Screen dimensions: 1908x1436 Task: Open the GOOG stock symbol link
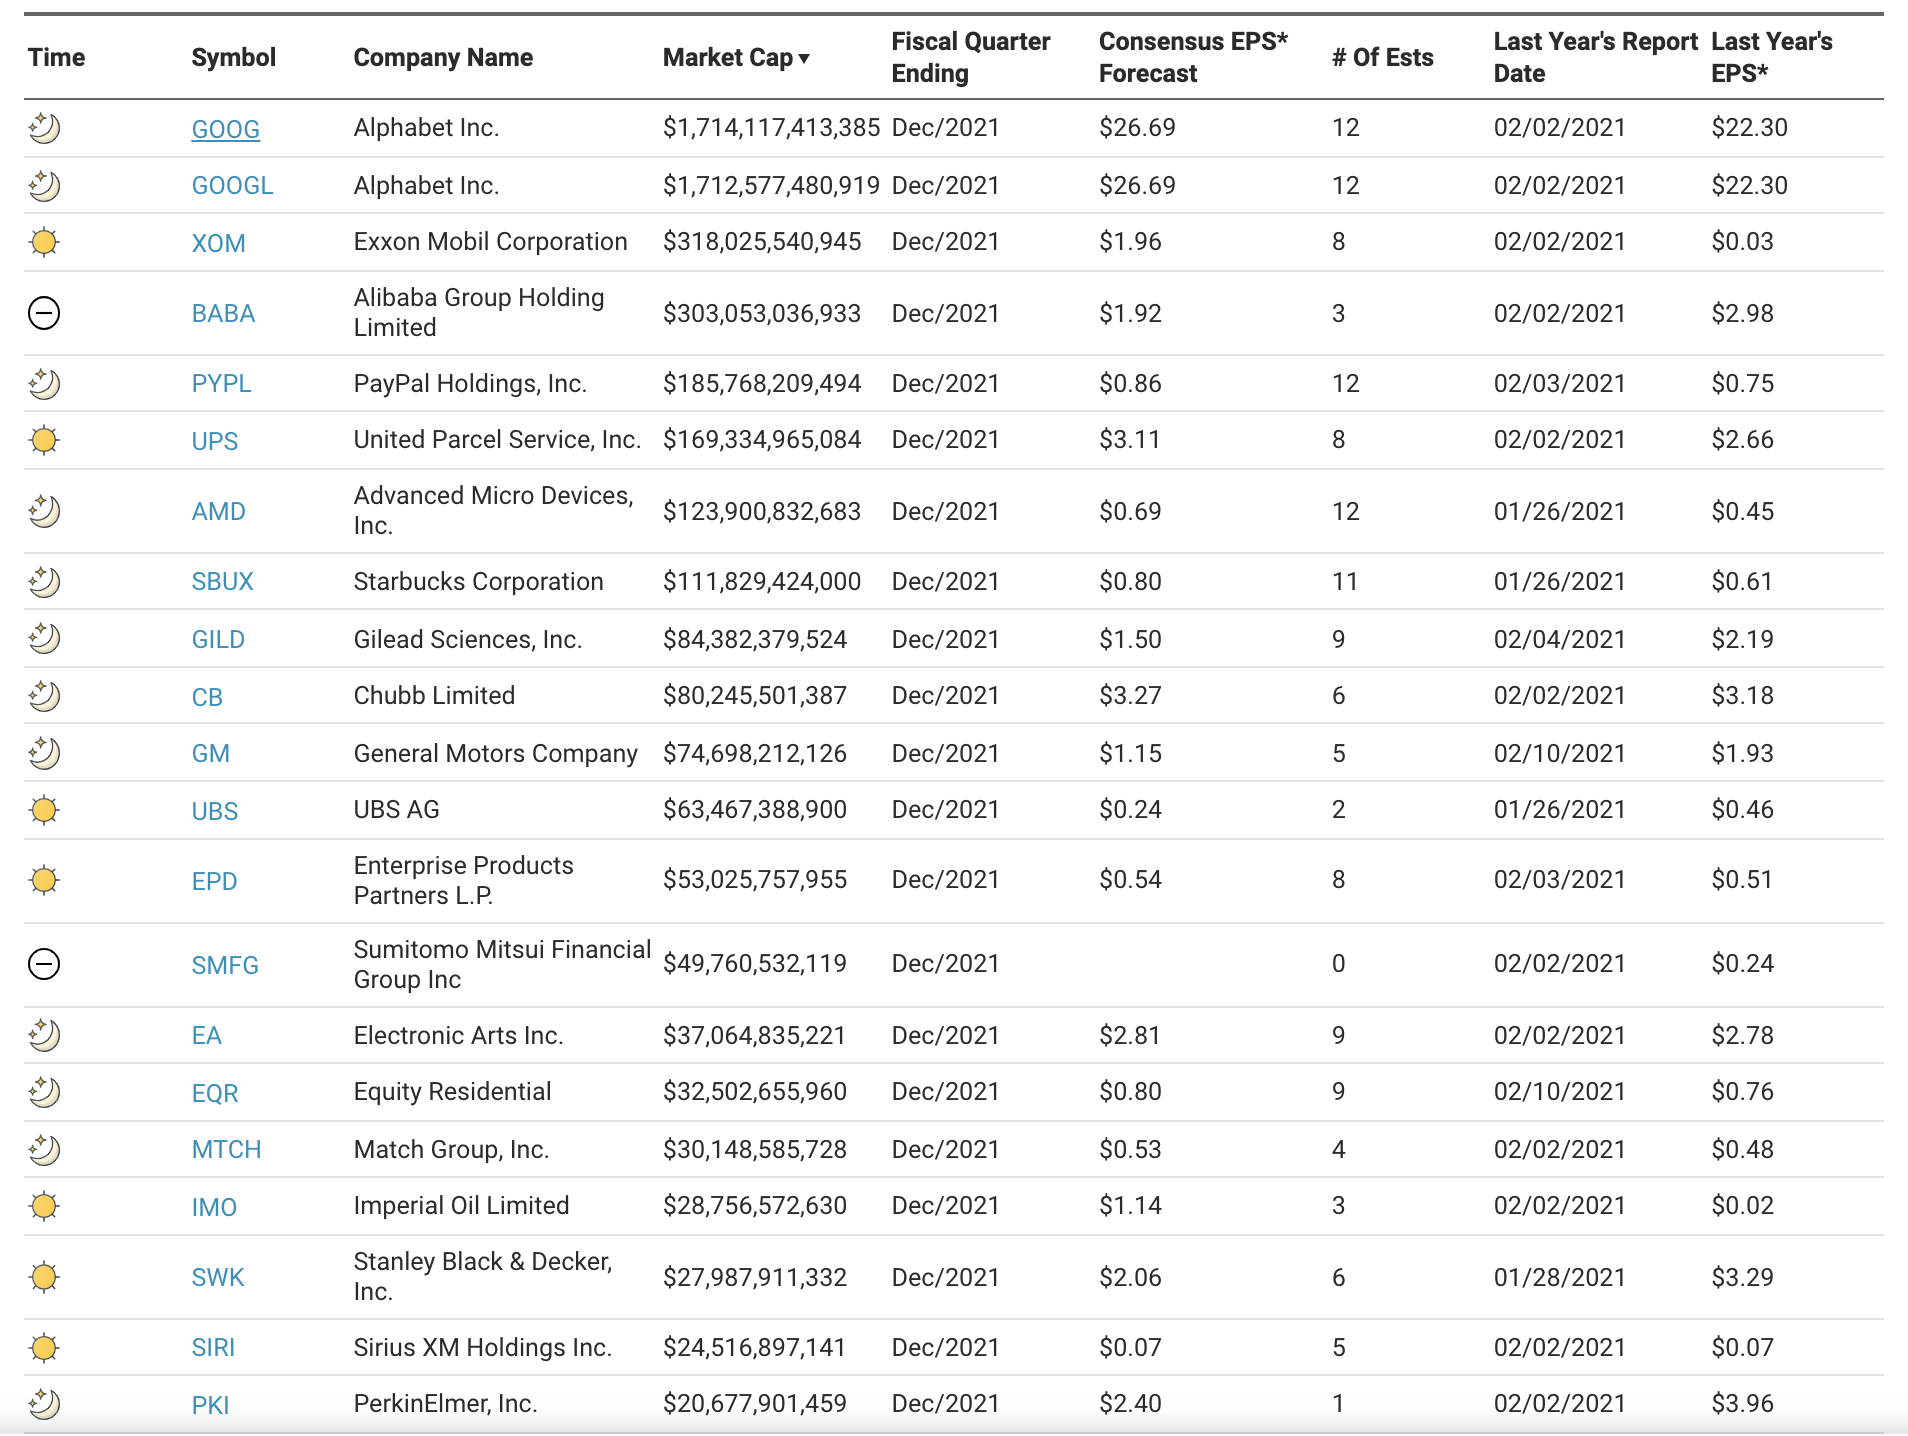226,129
